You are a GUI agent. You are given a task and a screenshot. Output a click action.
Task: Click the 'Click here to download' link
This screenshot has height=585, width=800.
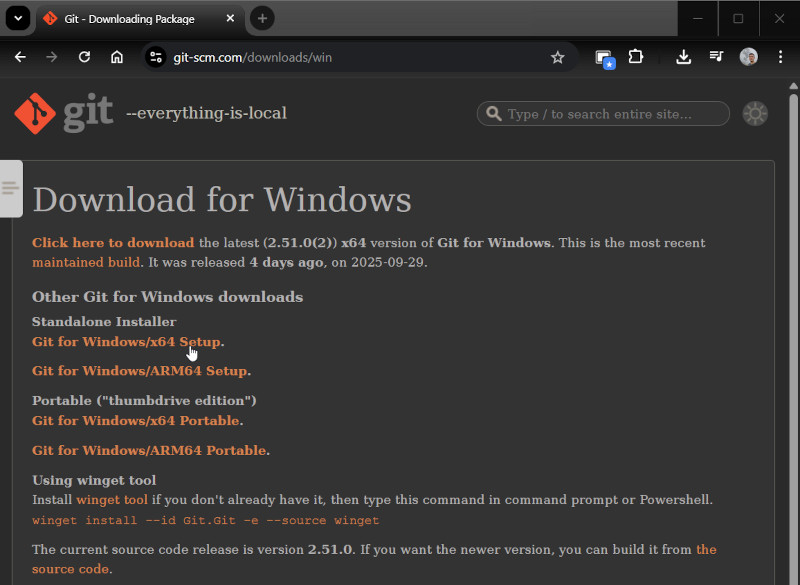point(113,243)
